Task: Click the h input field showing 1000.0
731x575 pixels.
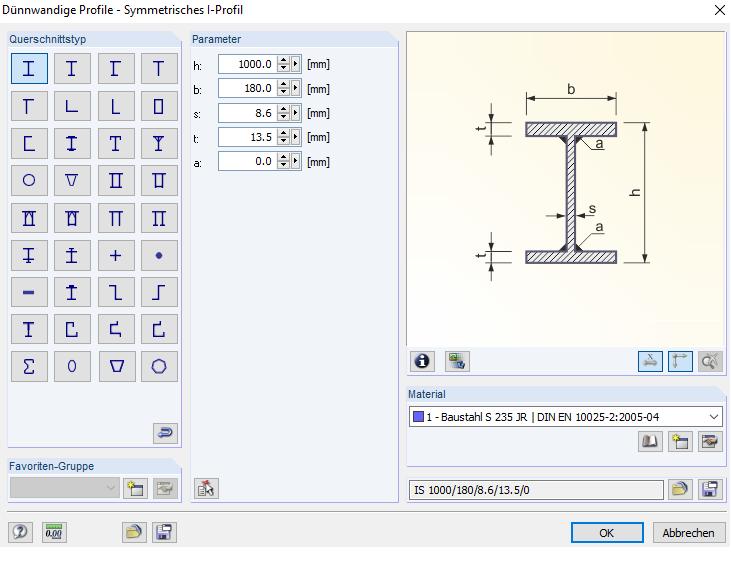Action: [x=248, y=64]
